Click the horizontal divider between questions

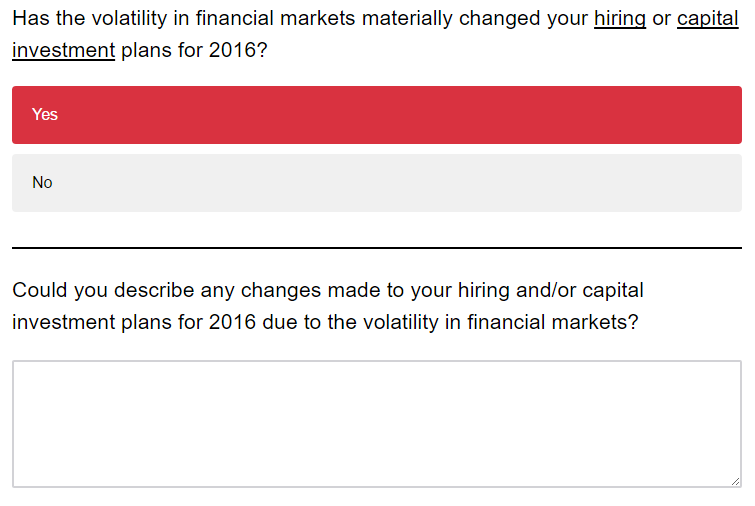[x=377, y=248]
